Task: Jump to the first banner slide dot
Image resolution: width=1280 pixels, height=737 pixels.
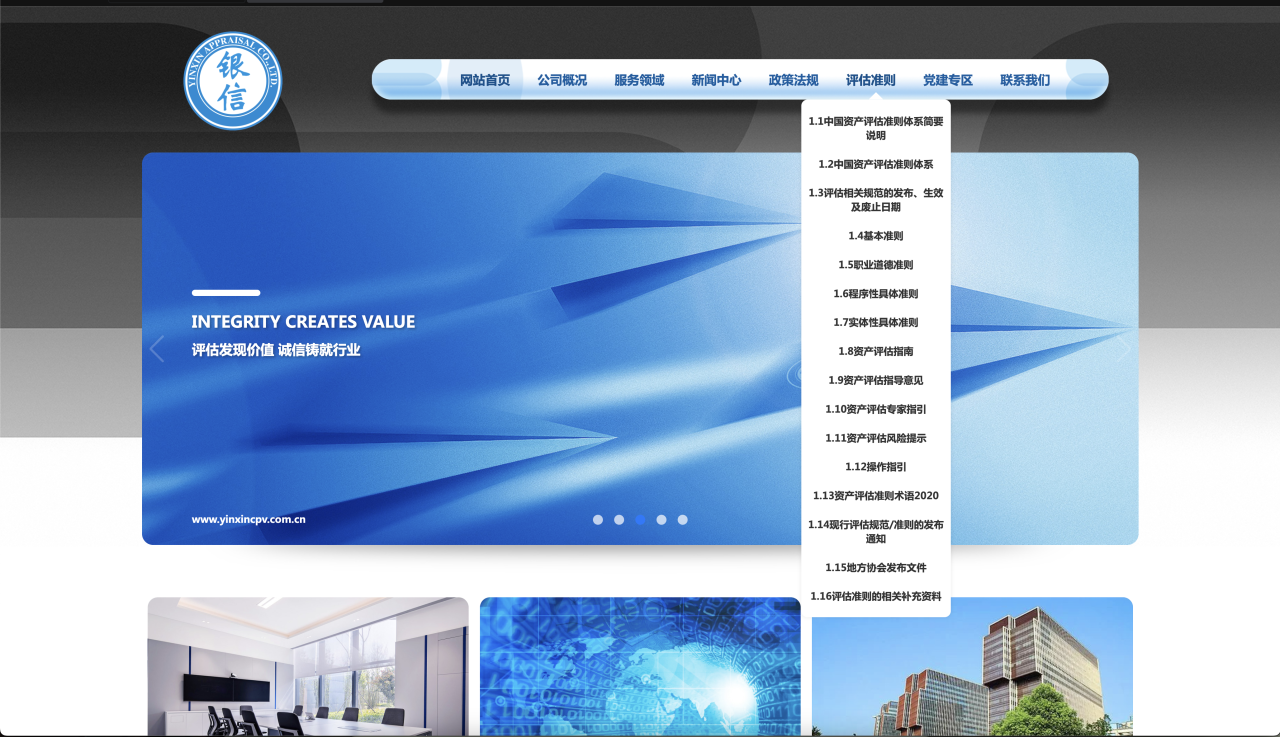Action: pos(598,520)
